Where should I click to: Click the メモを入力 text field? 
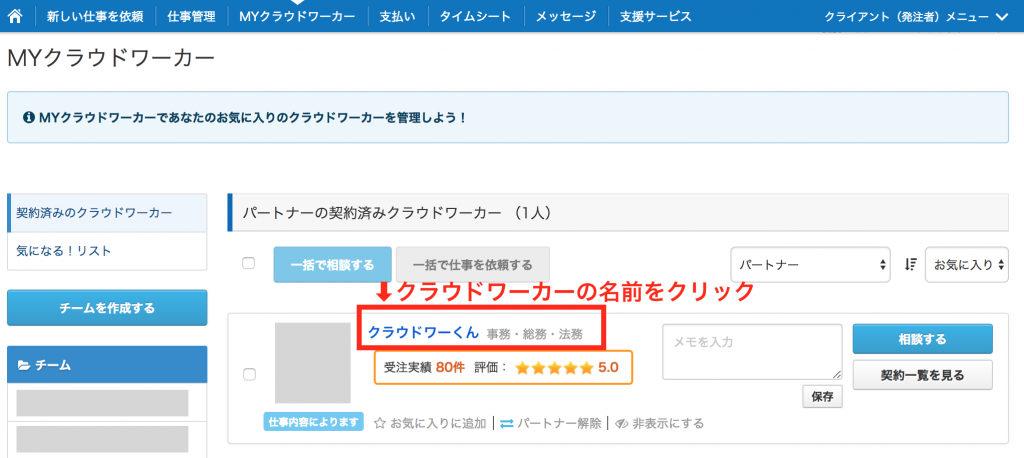point(752,352)
